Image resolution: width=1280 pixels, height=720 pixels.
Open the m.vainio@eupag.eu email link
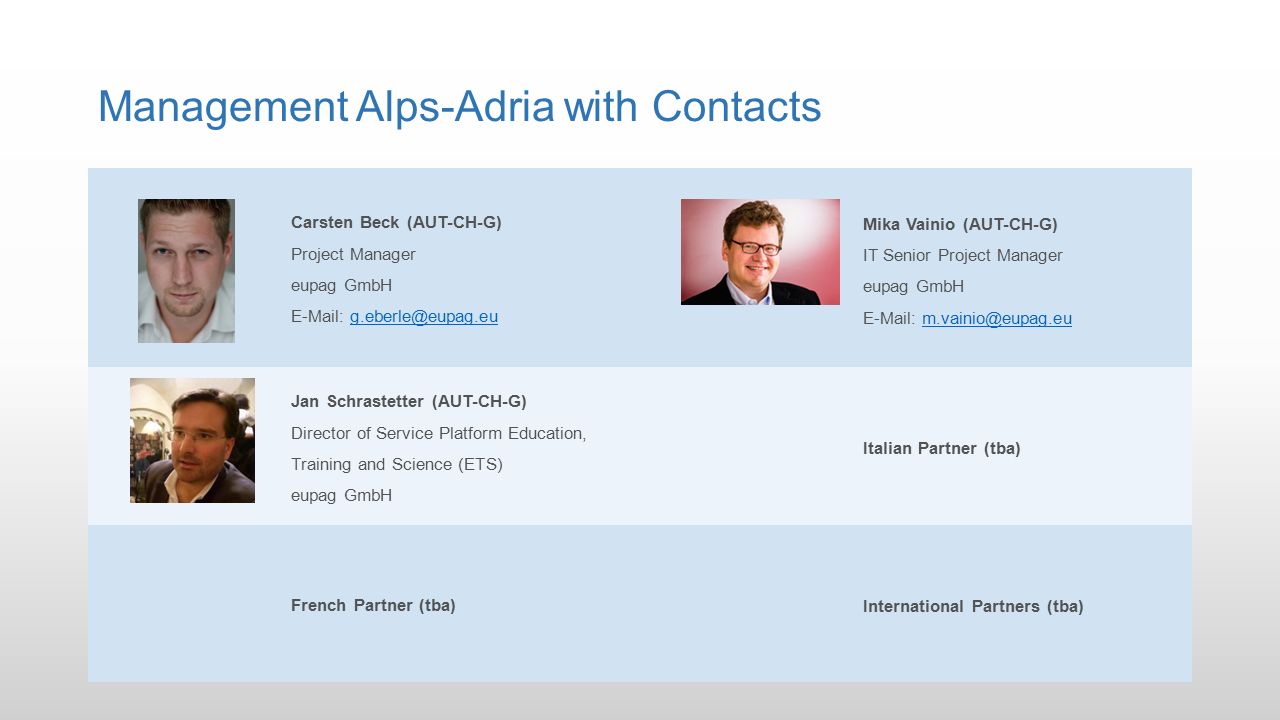click(997, 319)
